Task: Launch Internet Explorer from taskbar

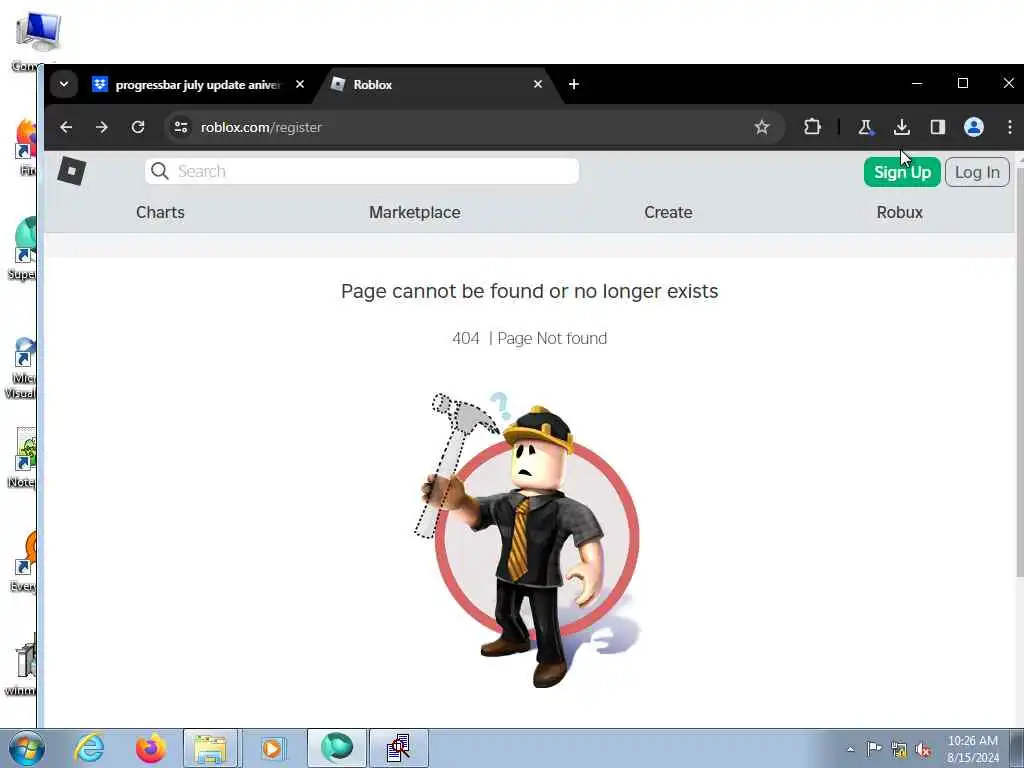Action: click(89, 748)
